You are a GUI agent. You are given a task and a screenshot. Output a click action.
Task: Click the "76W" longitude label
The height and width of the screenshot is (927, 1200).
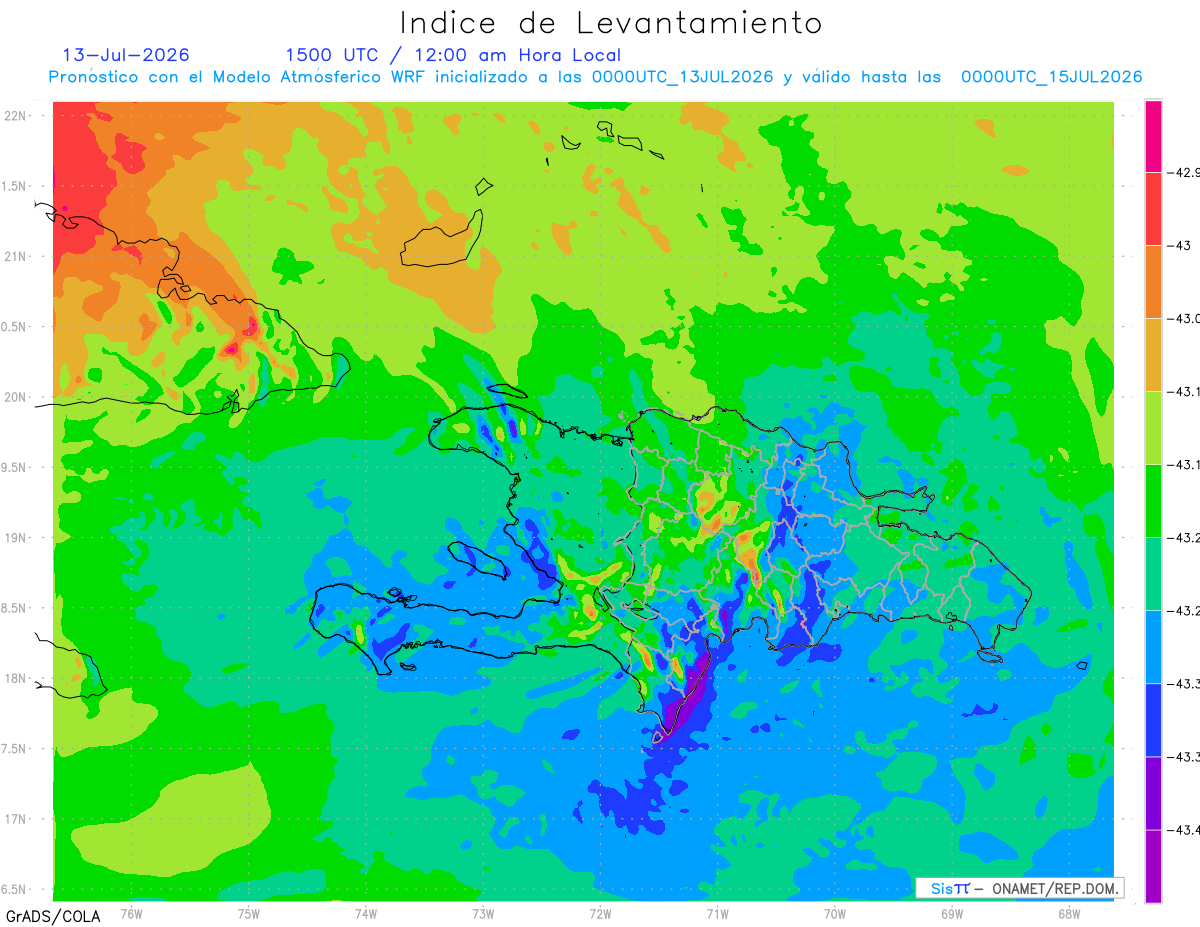[x=131, y=913]
